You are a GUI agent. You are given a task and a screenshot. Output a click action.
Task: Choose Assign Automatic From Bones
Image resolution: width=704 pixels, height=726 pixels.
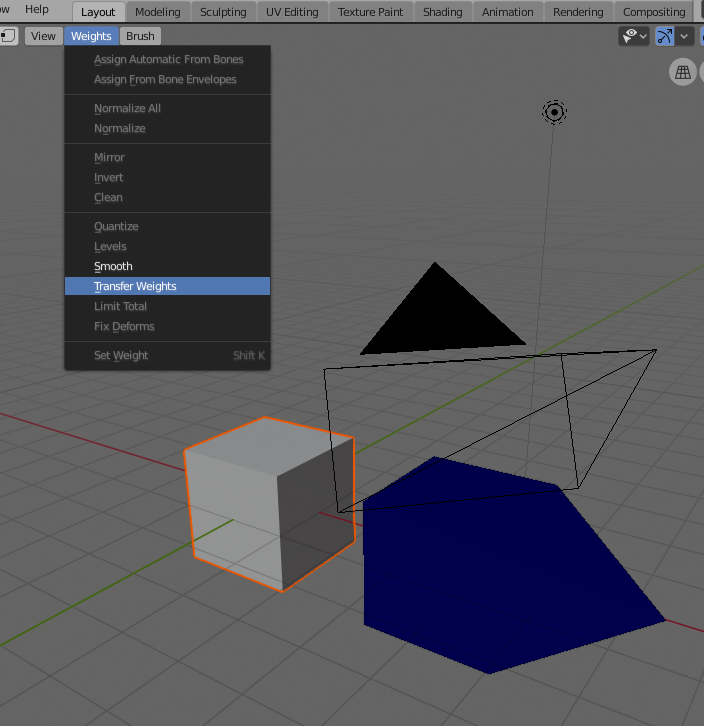(168, 59)
